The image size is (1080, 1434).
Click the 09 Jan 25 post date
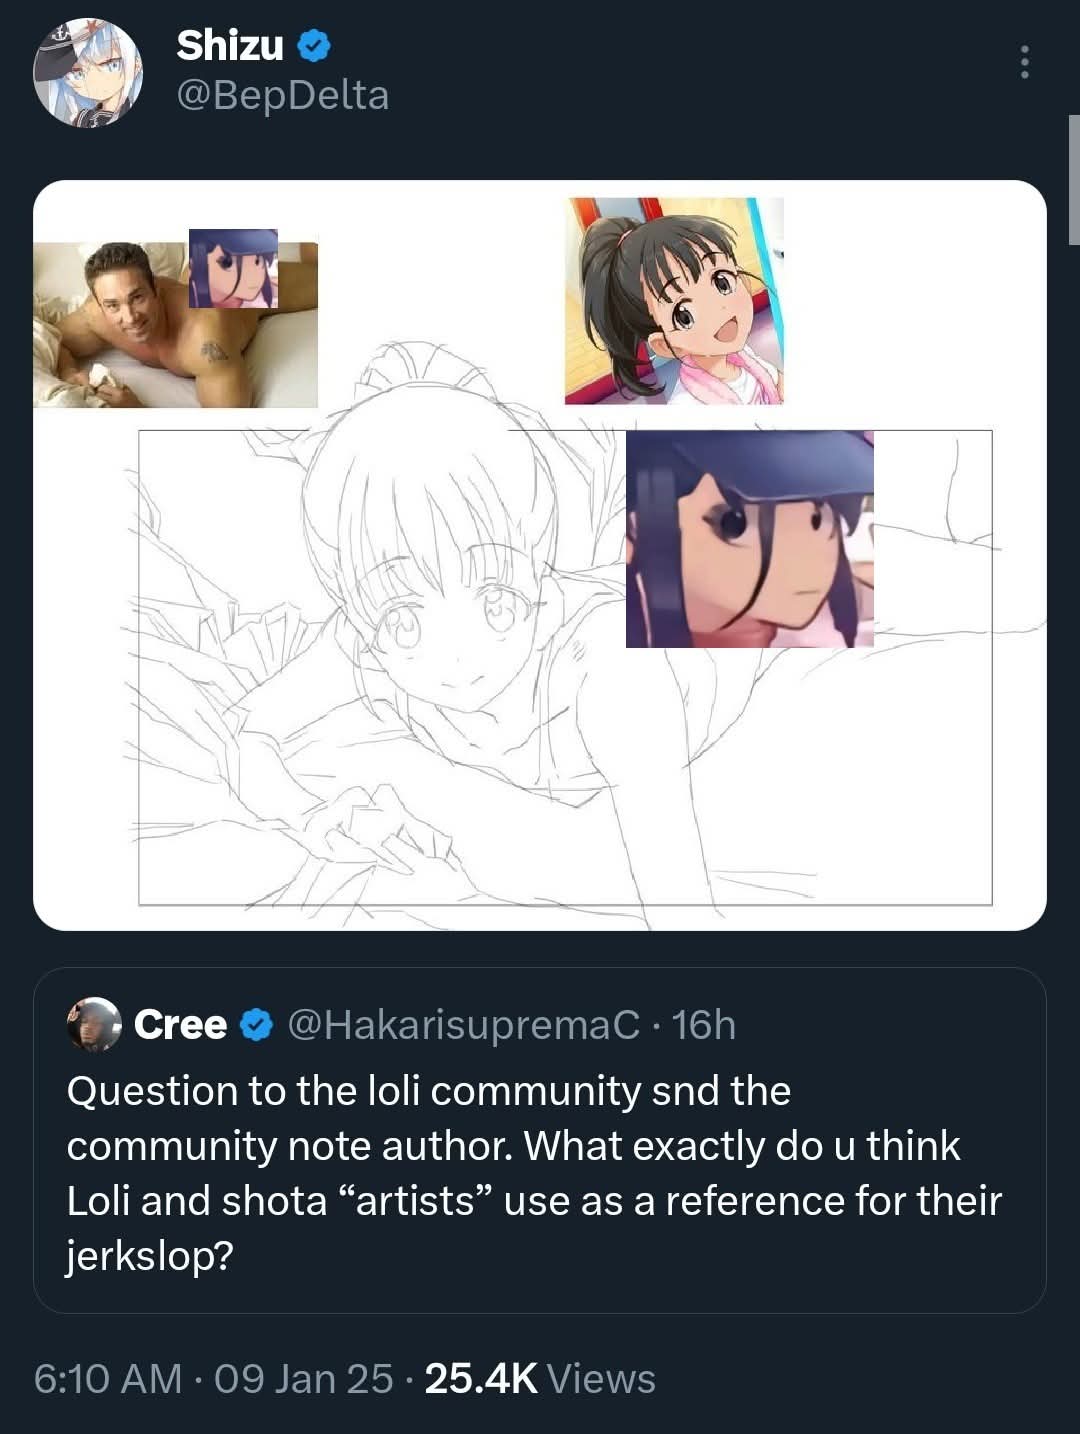tap(304, 1379)
